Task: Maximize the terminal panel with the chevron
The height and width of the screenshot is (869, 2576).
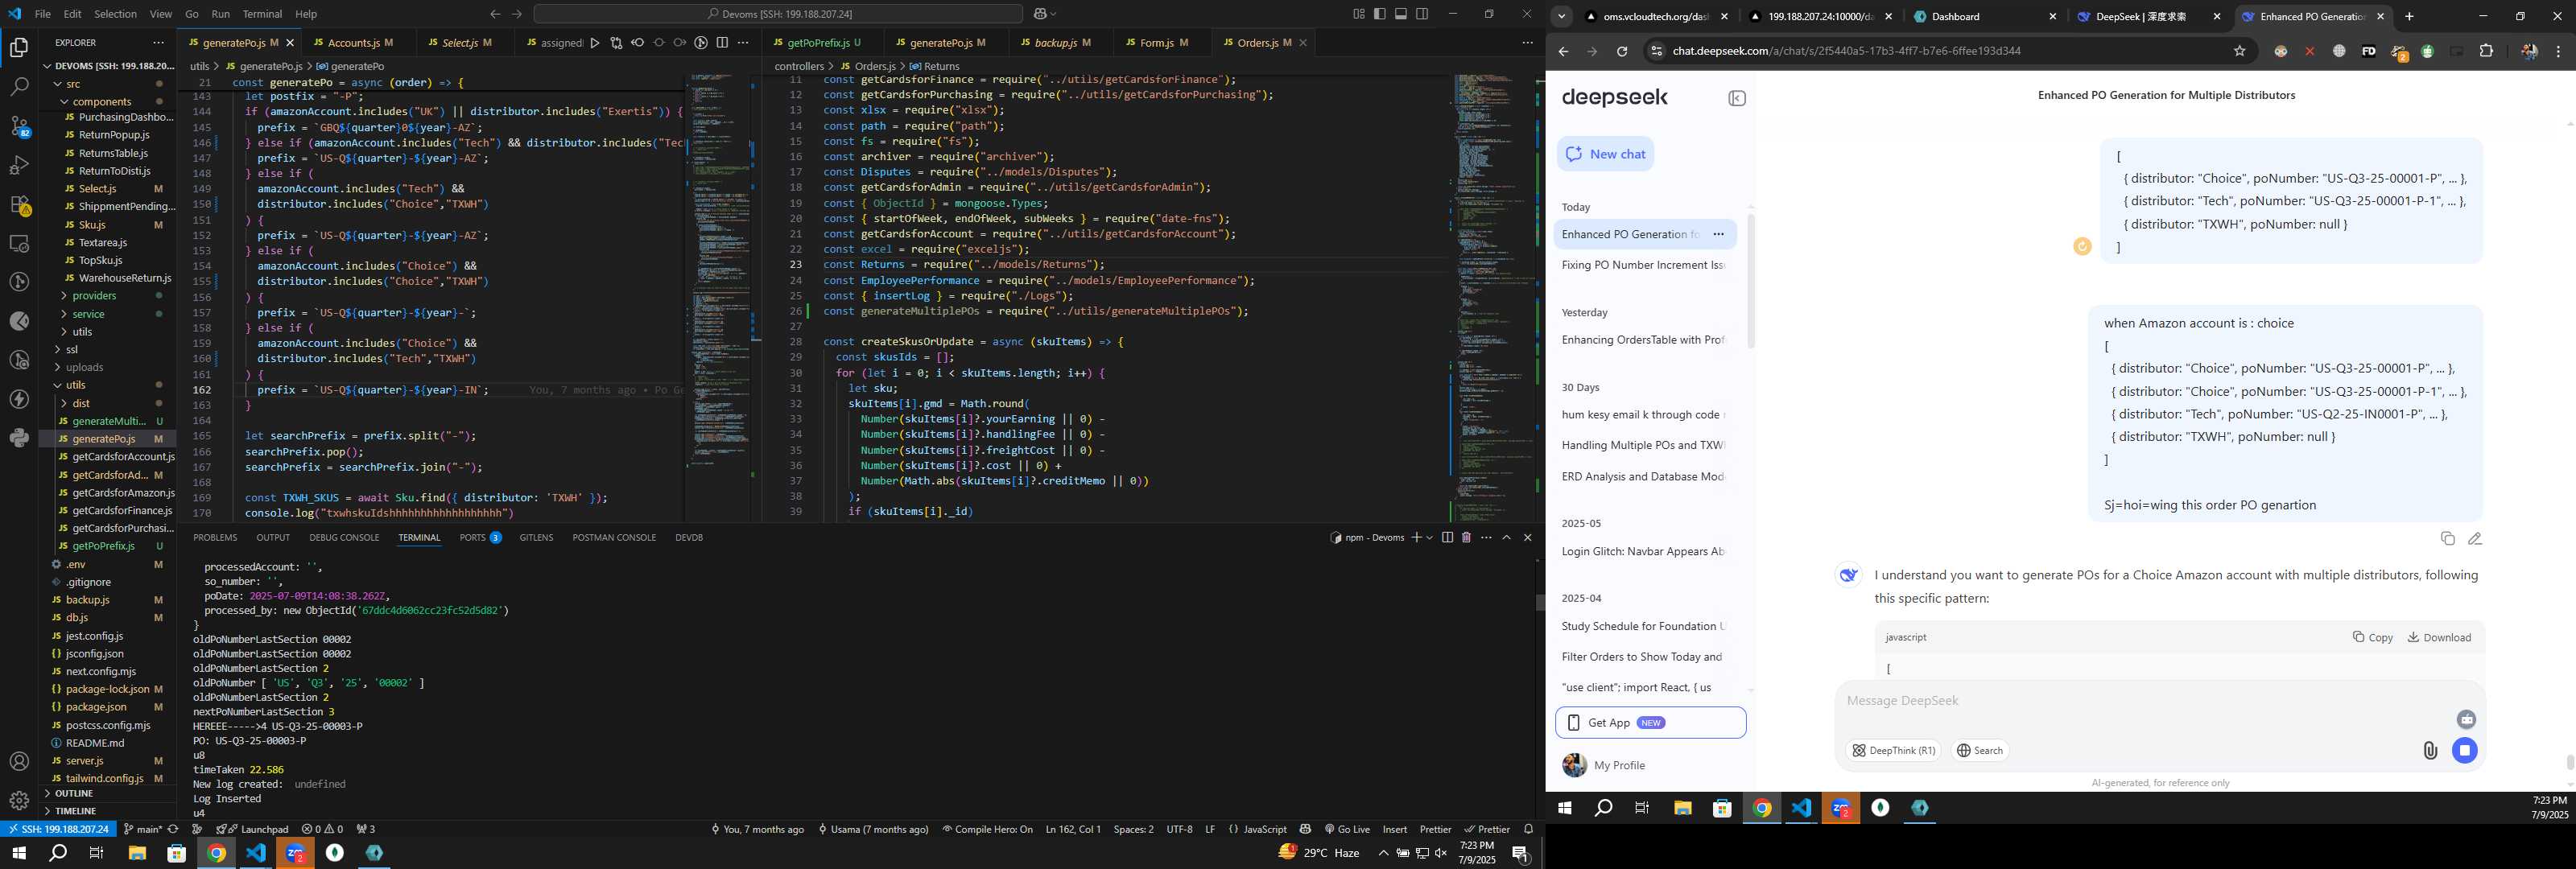Action: tap(1506, 538)
